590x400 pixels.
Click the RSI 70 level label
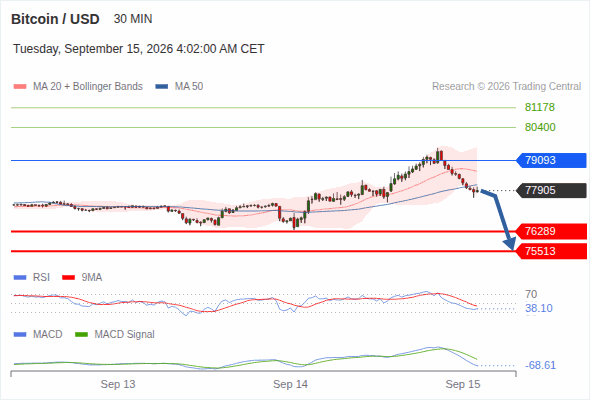pos(531,294)
